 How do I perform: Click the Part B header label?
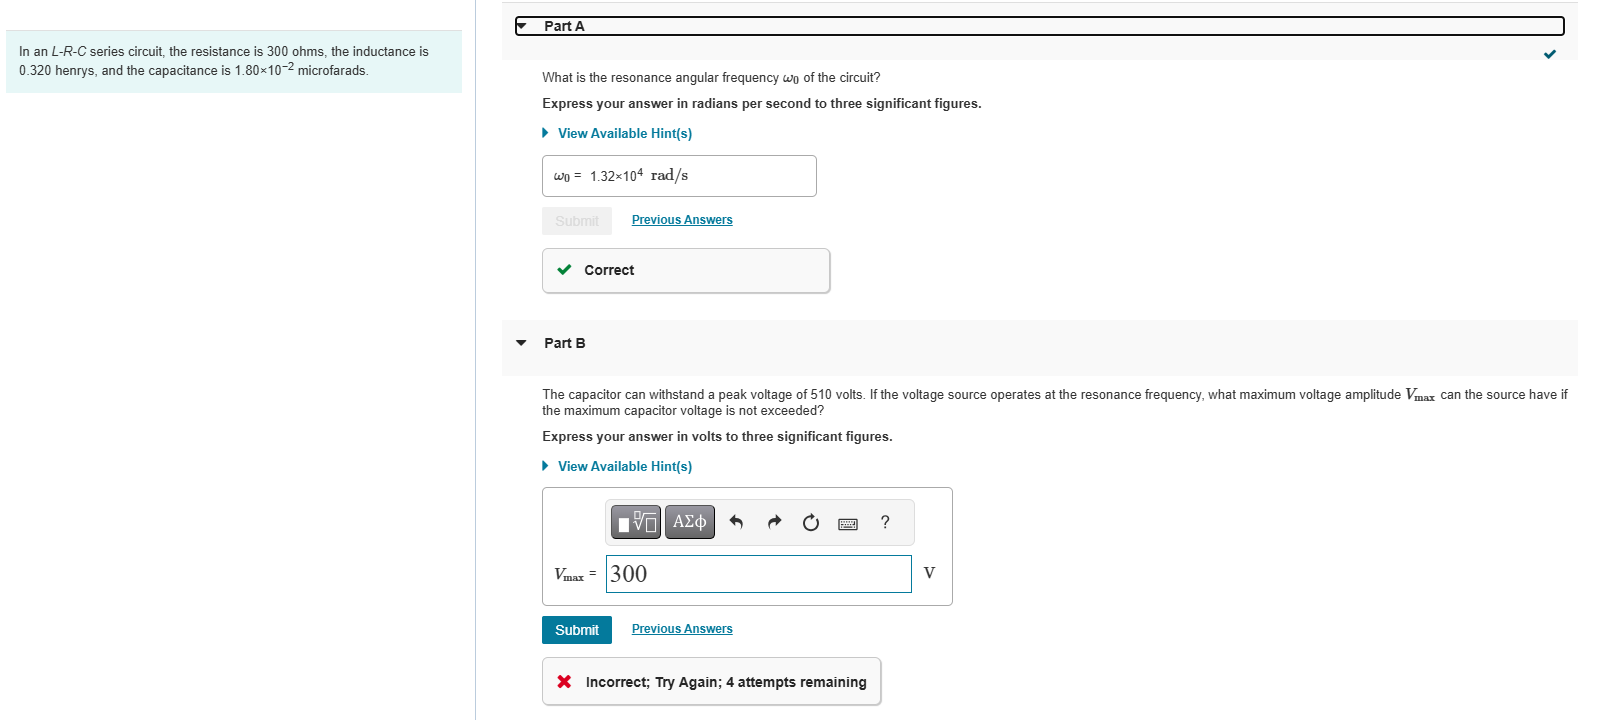click(565, 343)
